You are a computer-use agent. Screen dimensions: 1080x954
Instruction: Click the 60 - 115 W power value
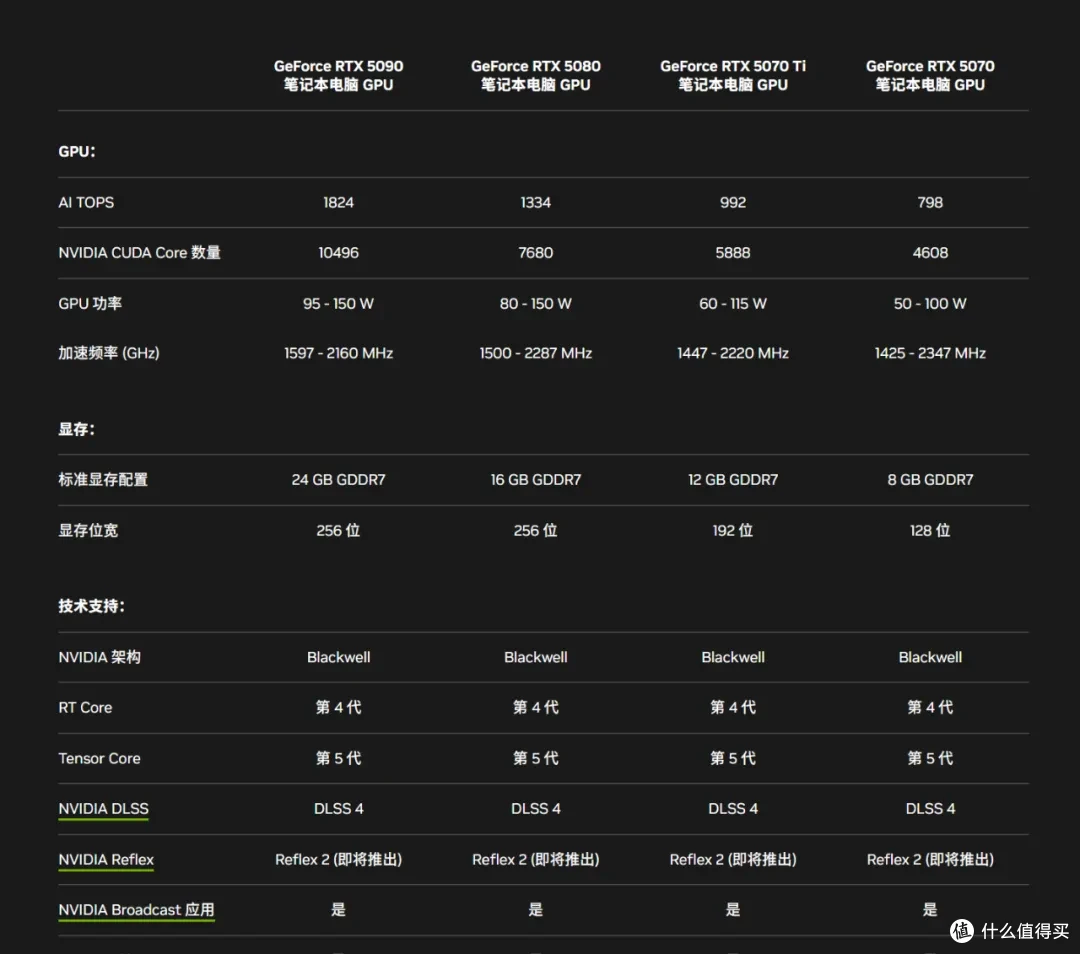[x=733, y=304]
